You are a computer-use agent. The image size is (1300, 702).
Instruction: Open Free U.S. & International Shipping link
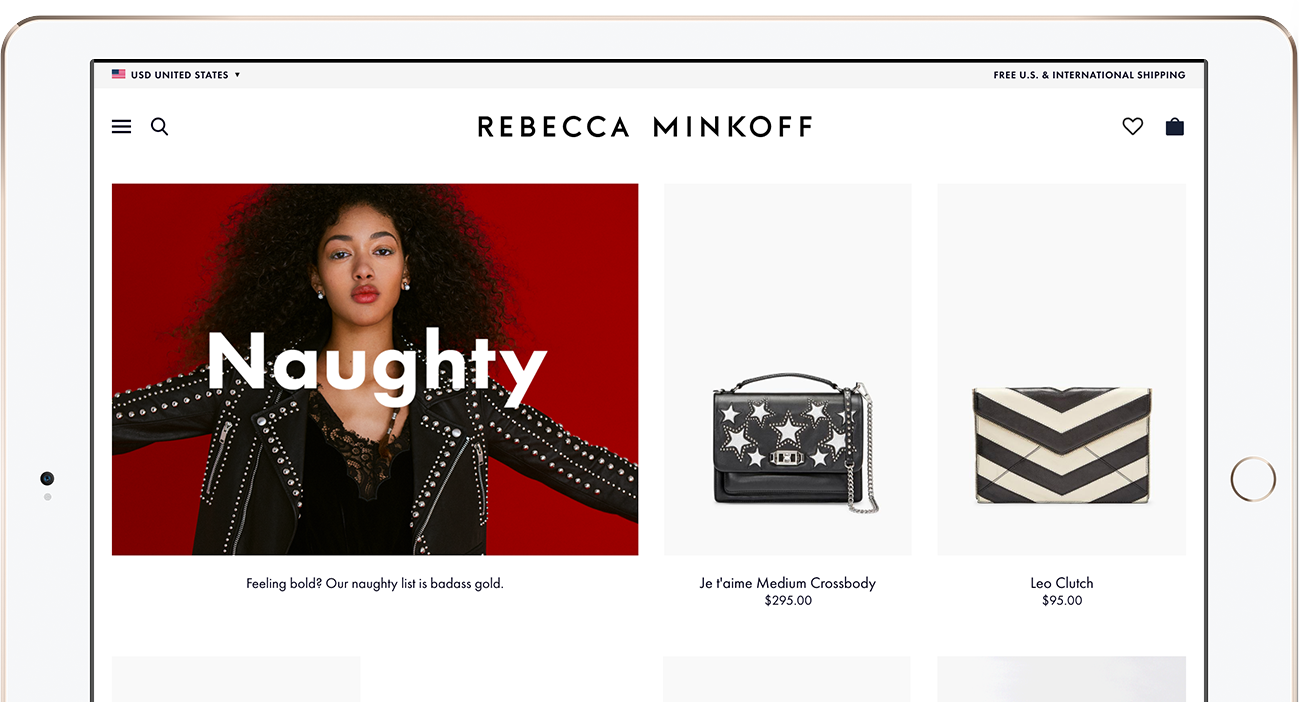(1089, 75)
